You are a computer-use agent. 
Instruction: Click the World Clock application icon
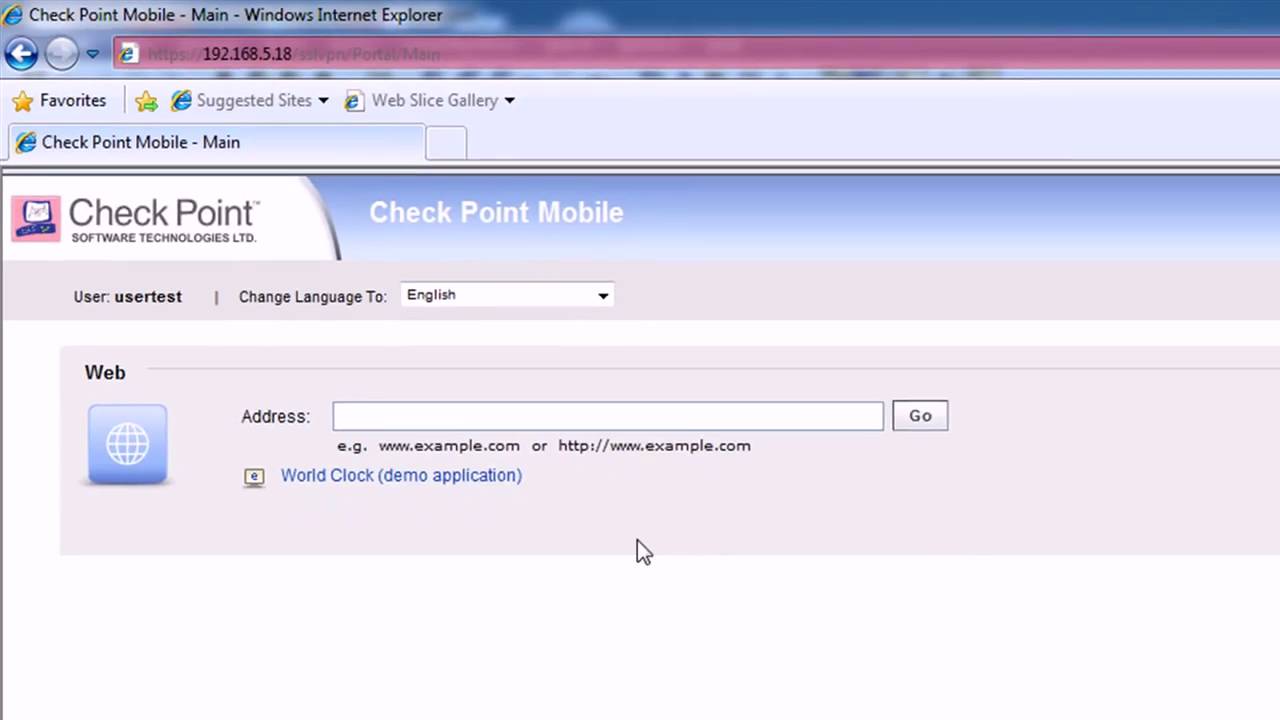click(254, 477)
